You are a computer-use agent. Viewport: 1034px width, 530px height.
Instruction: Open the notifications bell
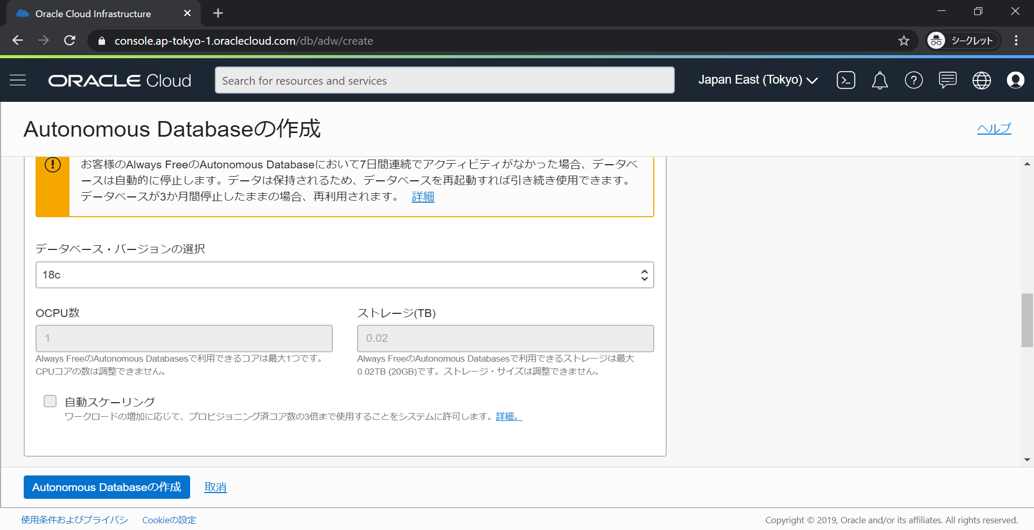(880, 80)
